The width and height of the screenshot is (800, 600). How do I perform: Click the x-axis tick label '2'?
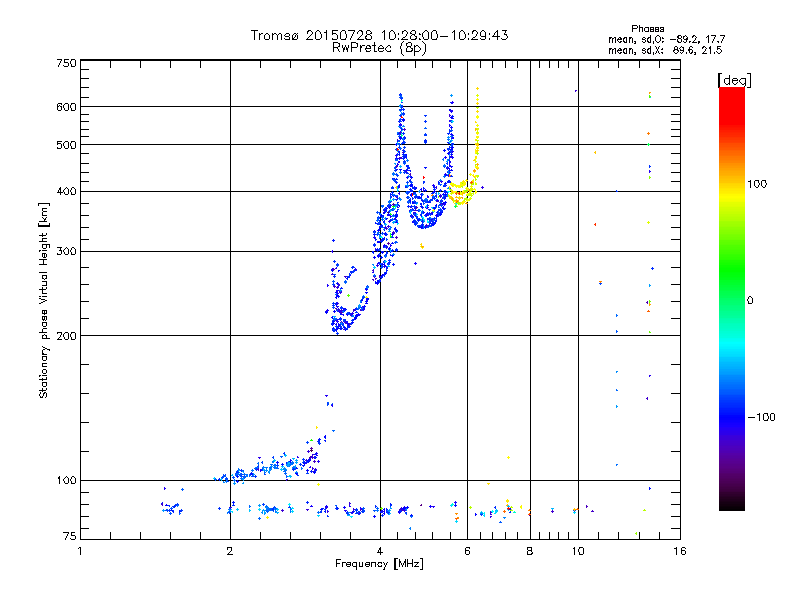pos(230,551)
